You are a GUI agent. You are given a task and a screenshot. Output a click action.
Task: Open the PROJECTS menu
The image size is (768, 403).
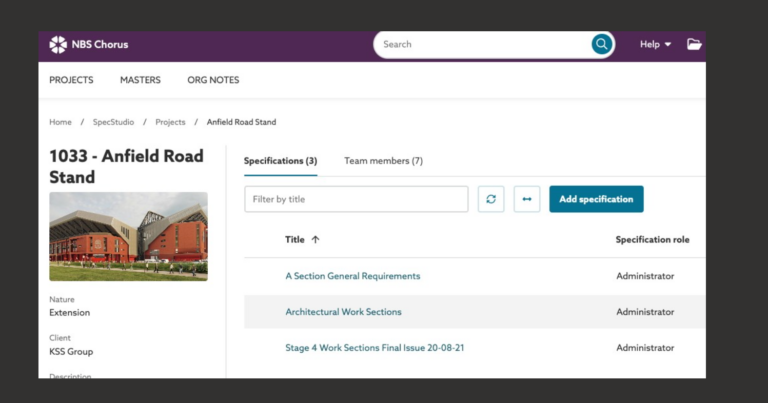(x=71, y=80)
